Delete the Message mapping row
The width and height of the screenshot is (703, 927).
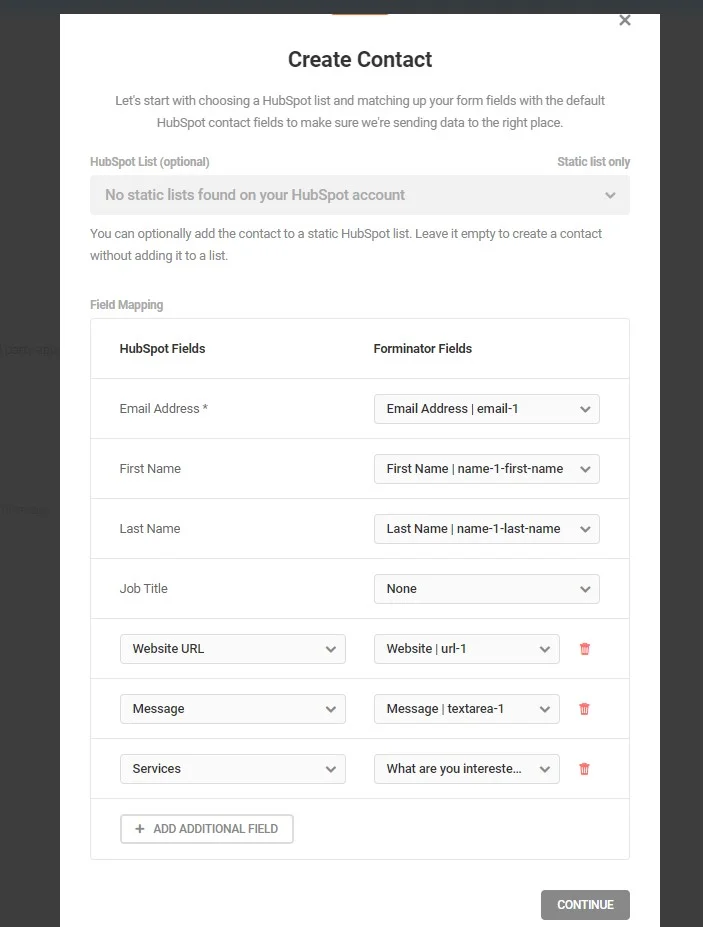[584, 709]
